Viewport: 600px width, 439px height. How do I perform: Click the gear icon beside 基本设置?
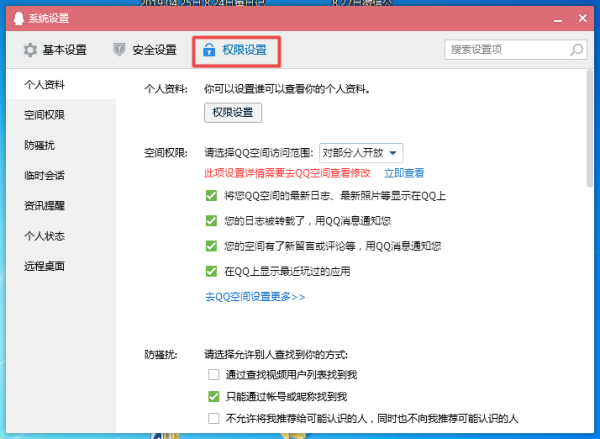pyautogui.click(x=30, y=50)
